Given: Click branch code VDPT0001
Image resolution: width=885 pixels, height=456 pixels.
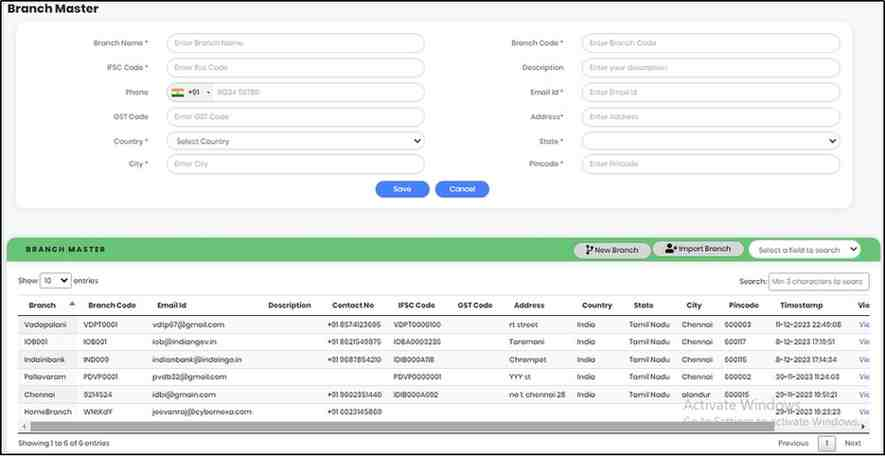Looking at the screenshot, I should pos(100,325).
